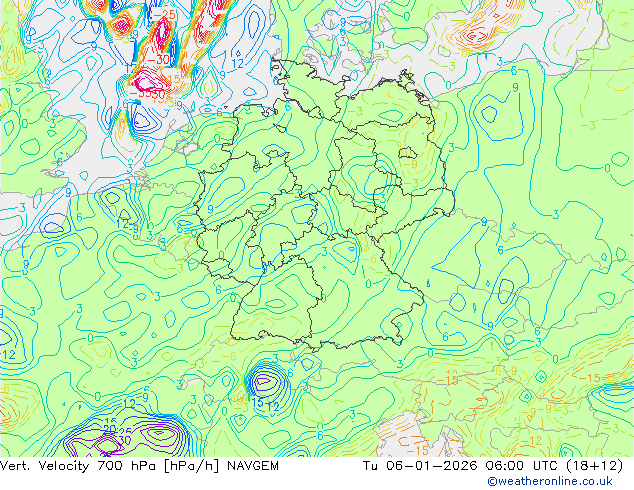
Task: Click the 'Tu 06-01-2026 06:00 UTC (18+12)' timestamp
Action: tap(493, 466)
